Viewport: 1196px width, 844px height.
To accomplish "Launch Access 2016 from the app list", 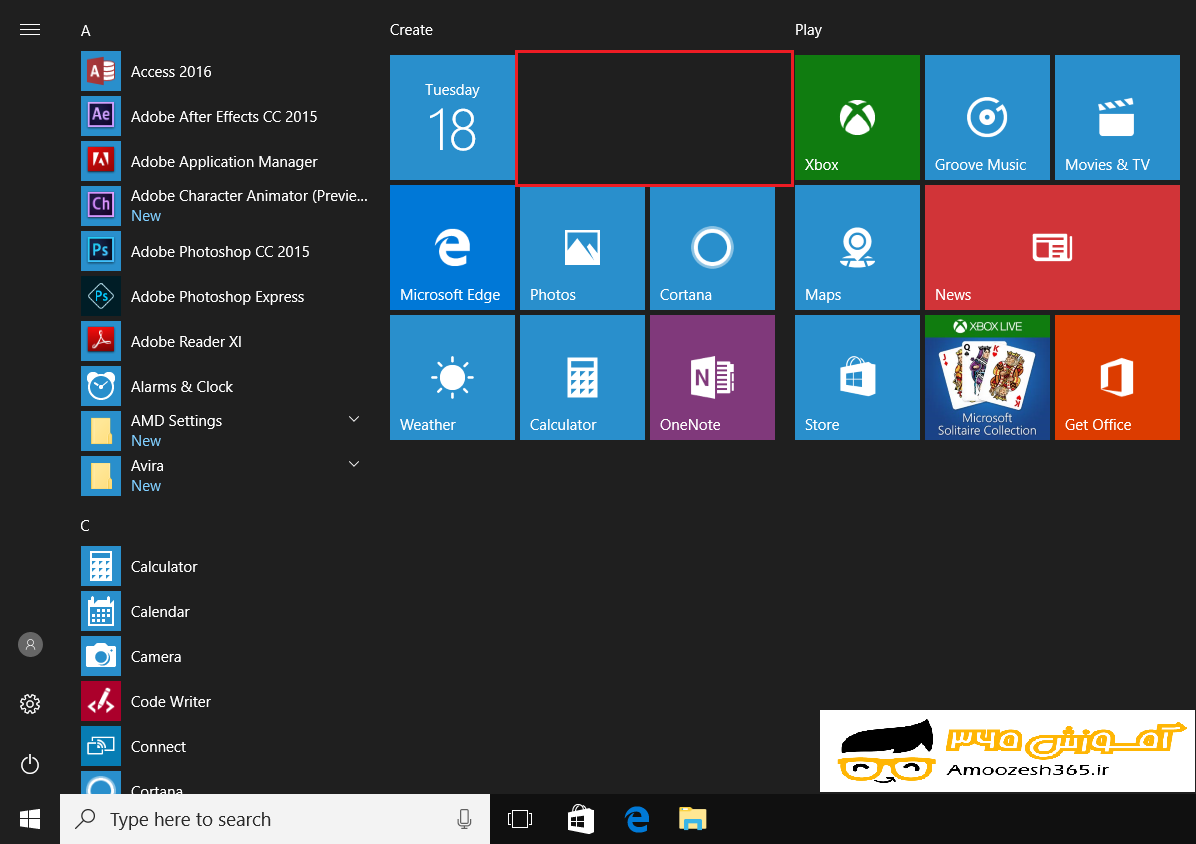I will [x=223, y=72].
